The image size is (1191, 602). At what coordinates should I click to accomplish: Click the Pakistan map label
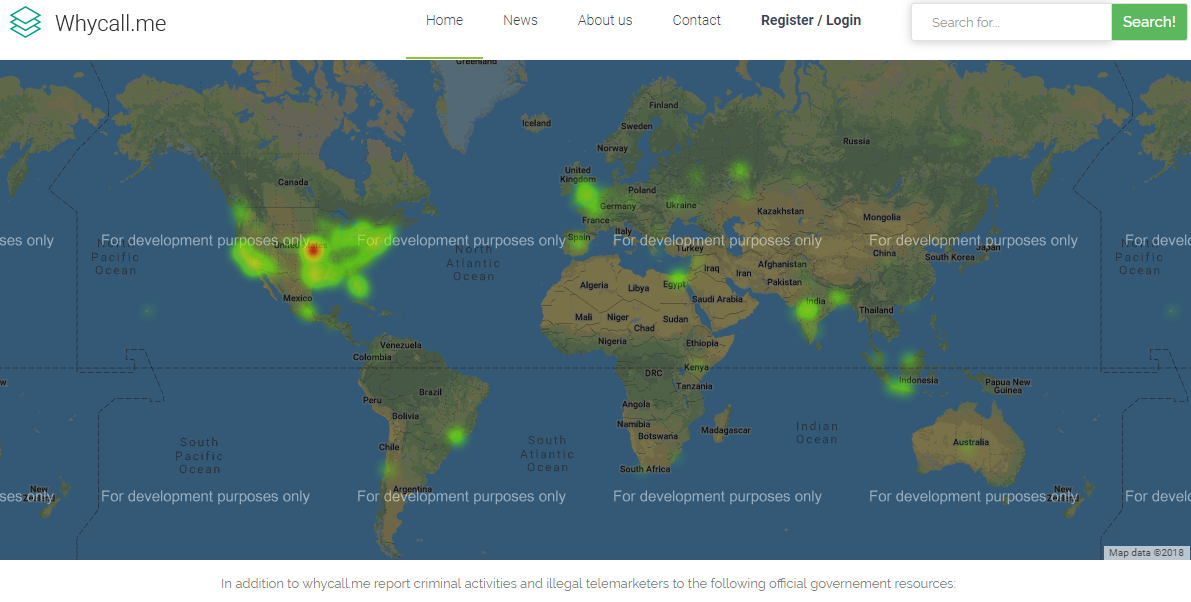point(784,282)
